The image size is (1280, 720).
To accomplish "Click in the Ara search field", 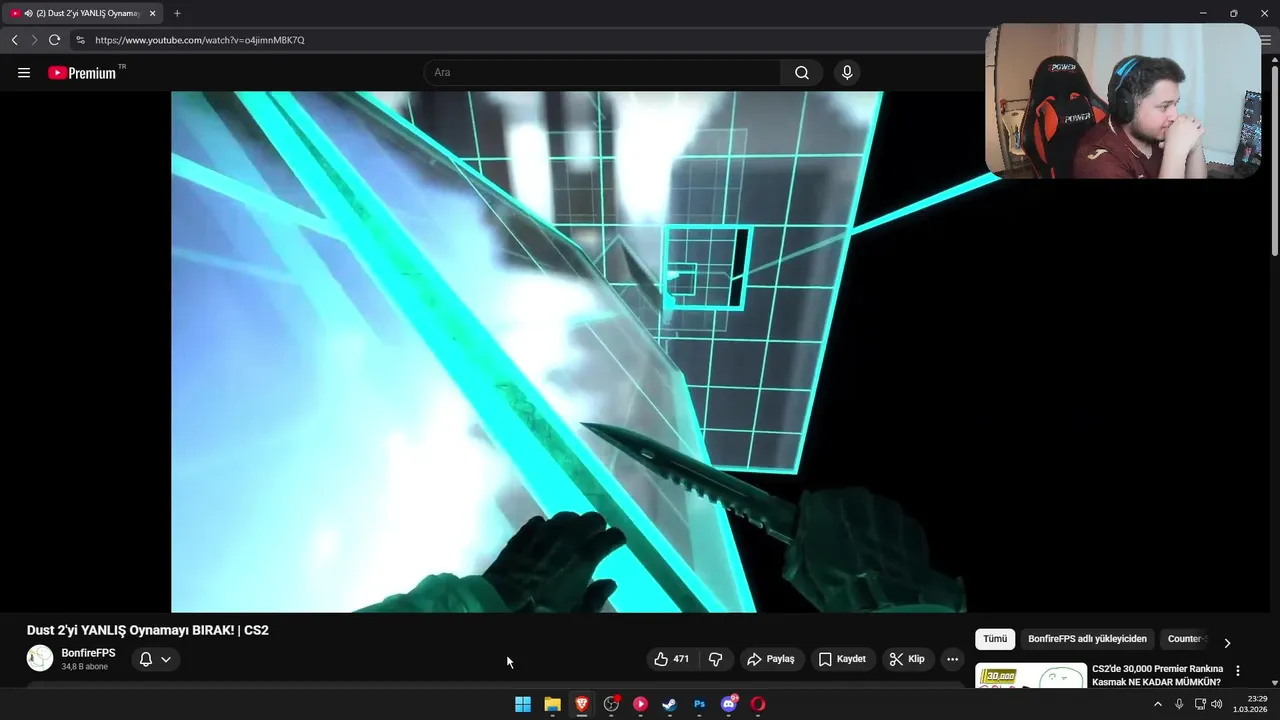I will (x=603, y=73).
